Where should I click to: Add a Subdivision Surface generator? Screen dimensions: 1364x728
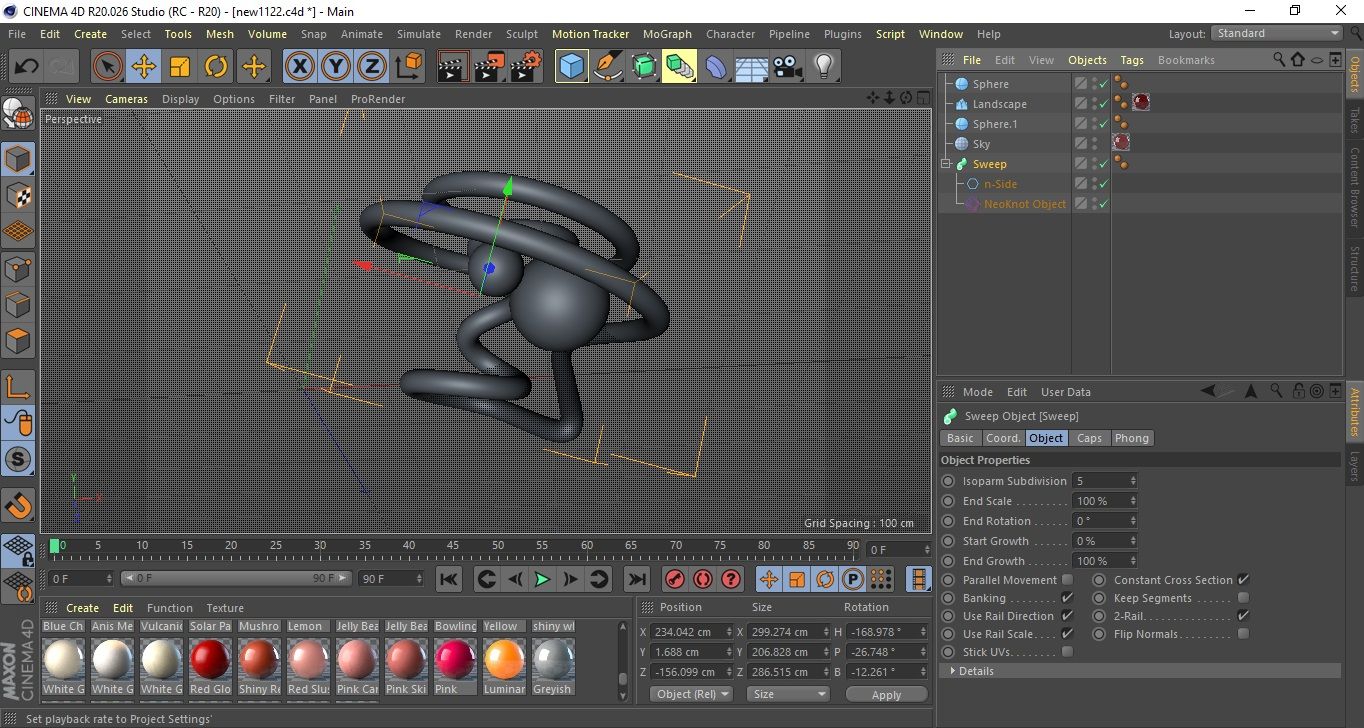pyautogui.click(x=644, y=67)
